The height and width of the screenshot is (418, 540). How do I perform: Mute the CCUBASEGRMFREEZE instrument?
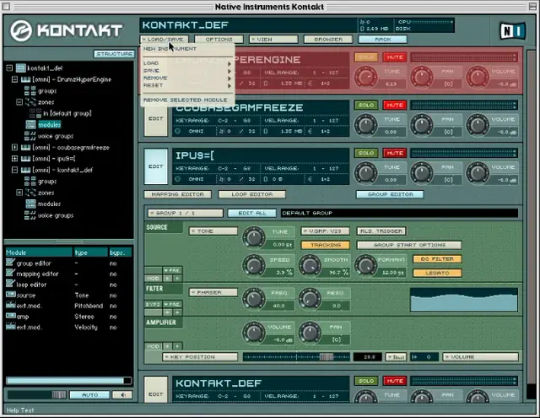(x=395, y=105)
